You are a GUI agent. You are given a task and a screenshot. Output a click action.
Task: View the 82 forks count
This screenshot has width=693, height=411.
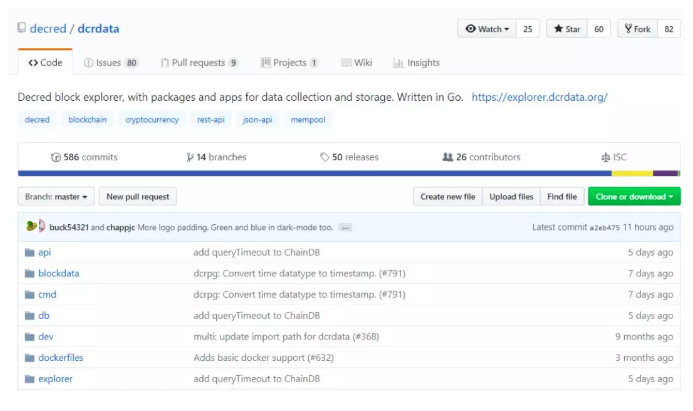[669, 29]
